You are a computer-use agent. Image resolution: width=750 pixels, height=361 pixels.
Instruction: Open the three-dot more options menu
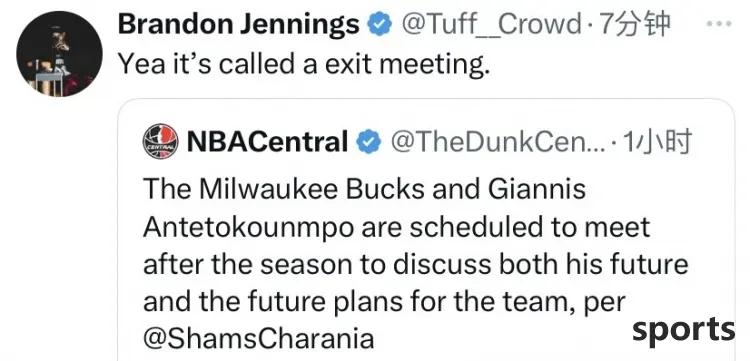[719, 23]
